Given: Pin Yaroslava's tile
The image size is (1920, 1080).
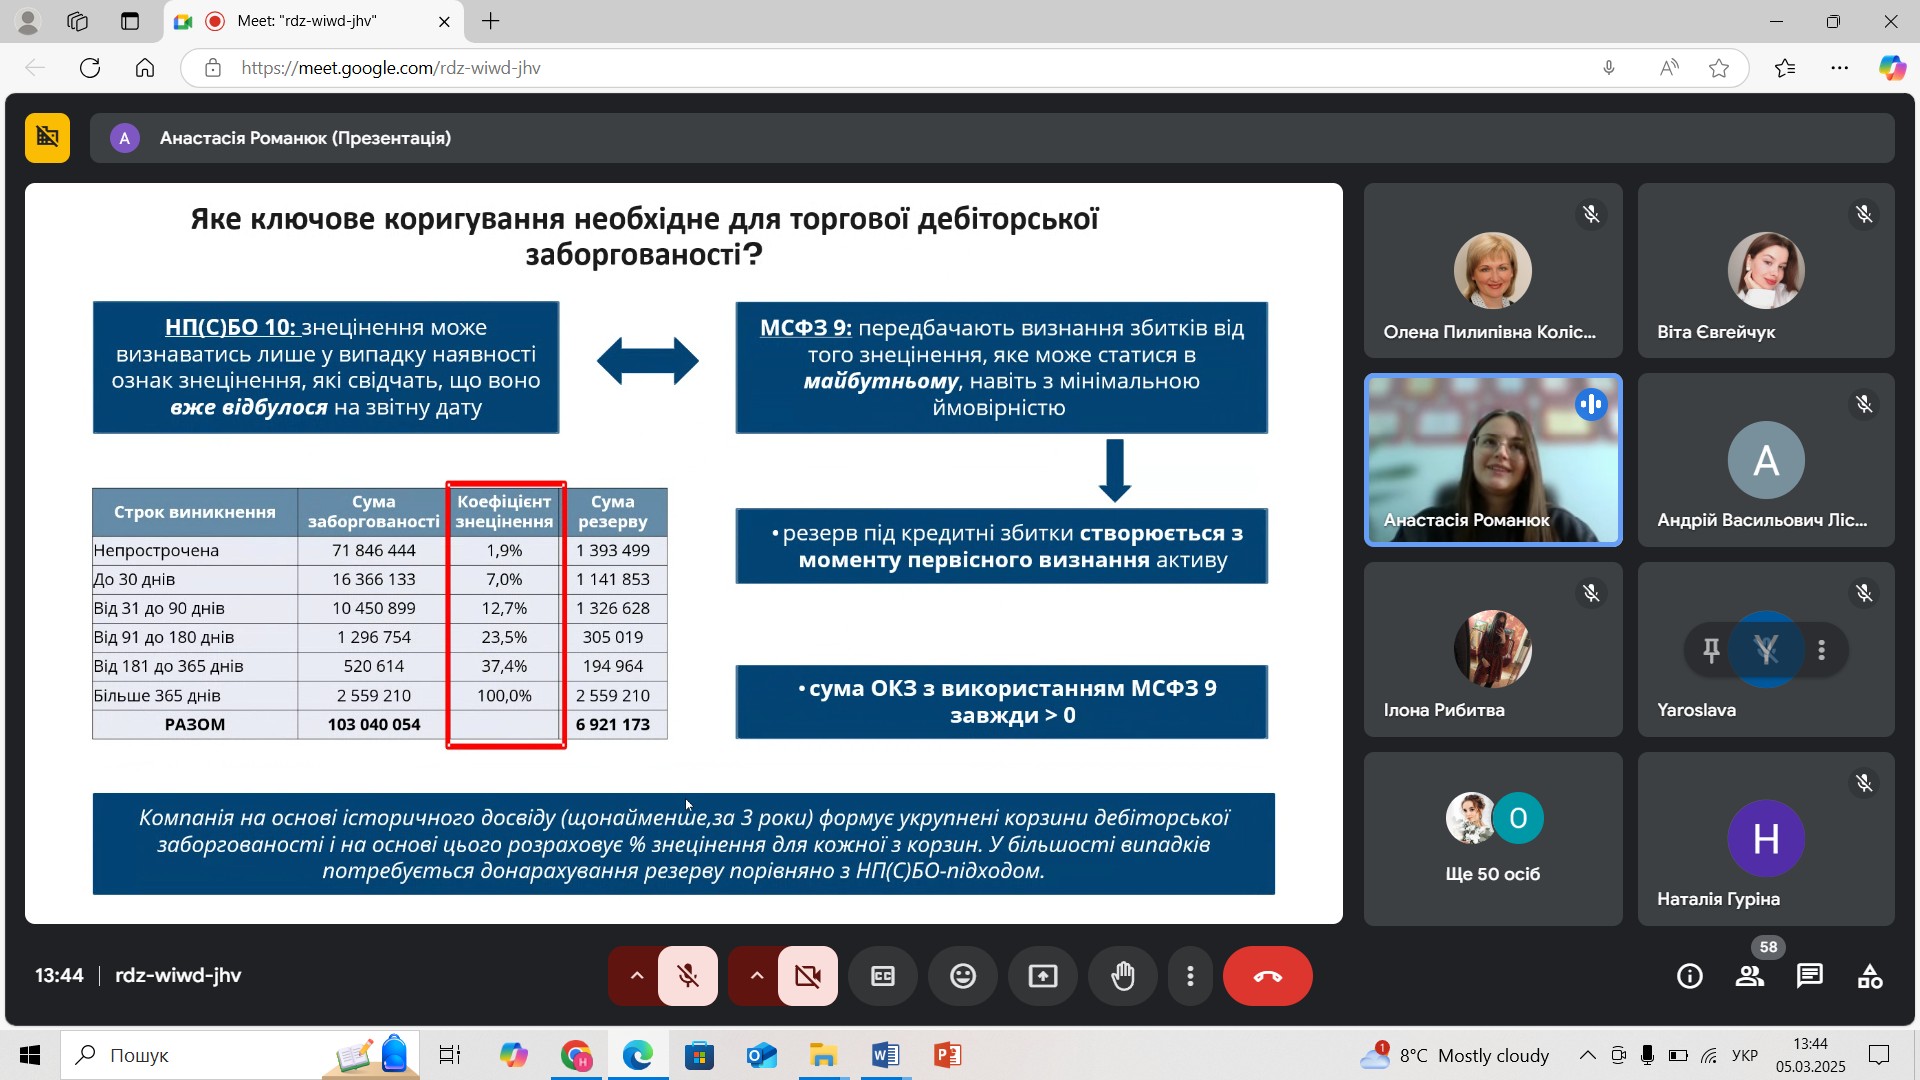Looking at the screenshot, I should 1711,650.
